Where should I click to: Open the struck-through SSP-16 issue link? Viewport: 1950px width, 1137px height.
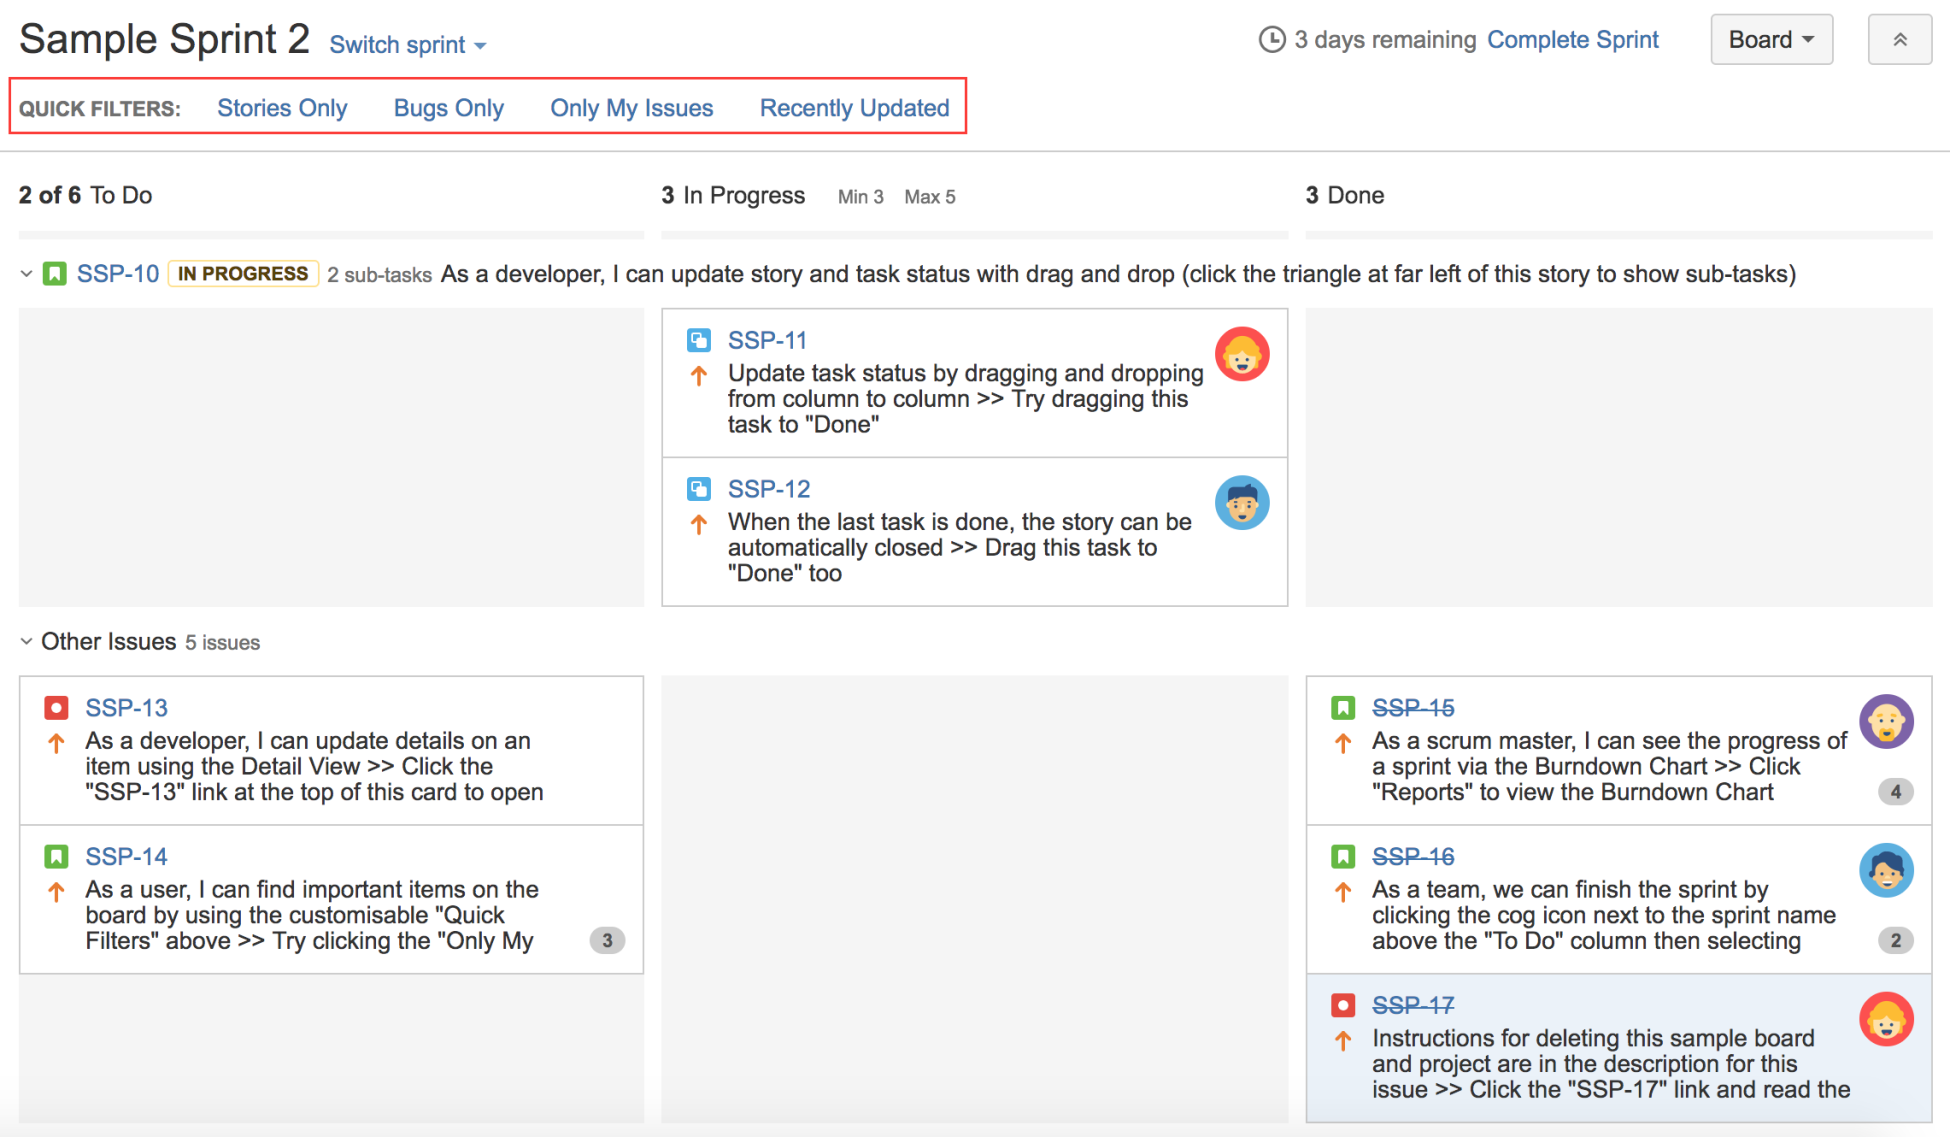[1413, 856]
